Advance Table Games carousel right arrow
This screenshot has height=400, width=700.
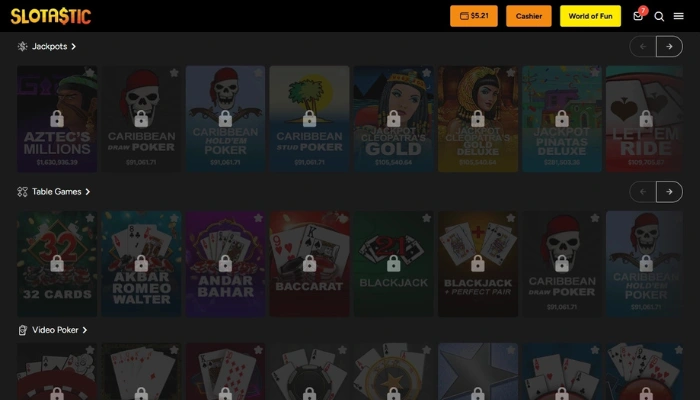(x=669, y=192)
